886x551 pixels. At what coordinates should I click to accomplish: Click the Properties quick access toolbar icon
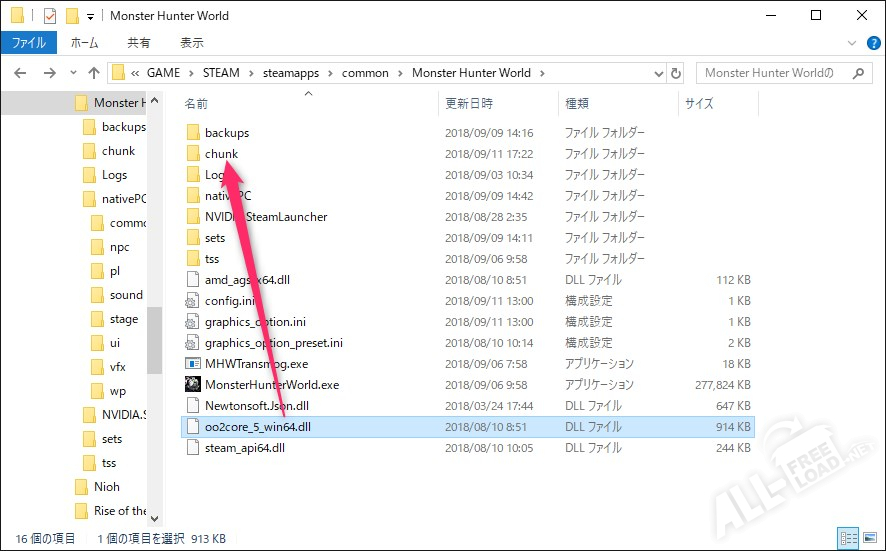(x=50, y=16)
